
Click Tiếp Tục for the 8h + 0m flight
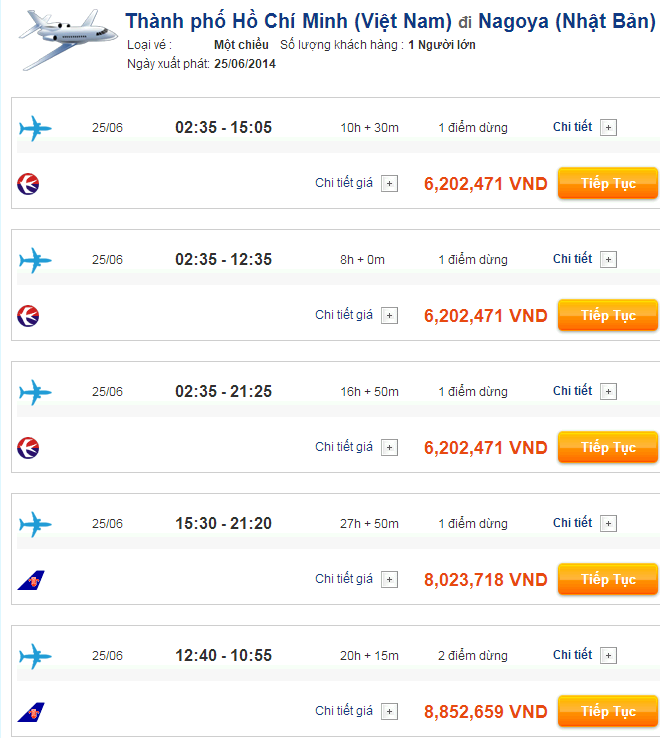(608, 315)
